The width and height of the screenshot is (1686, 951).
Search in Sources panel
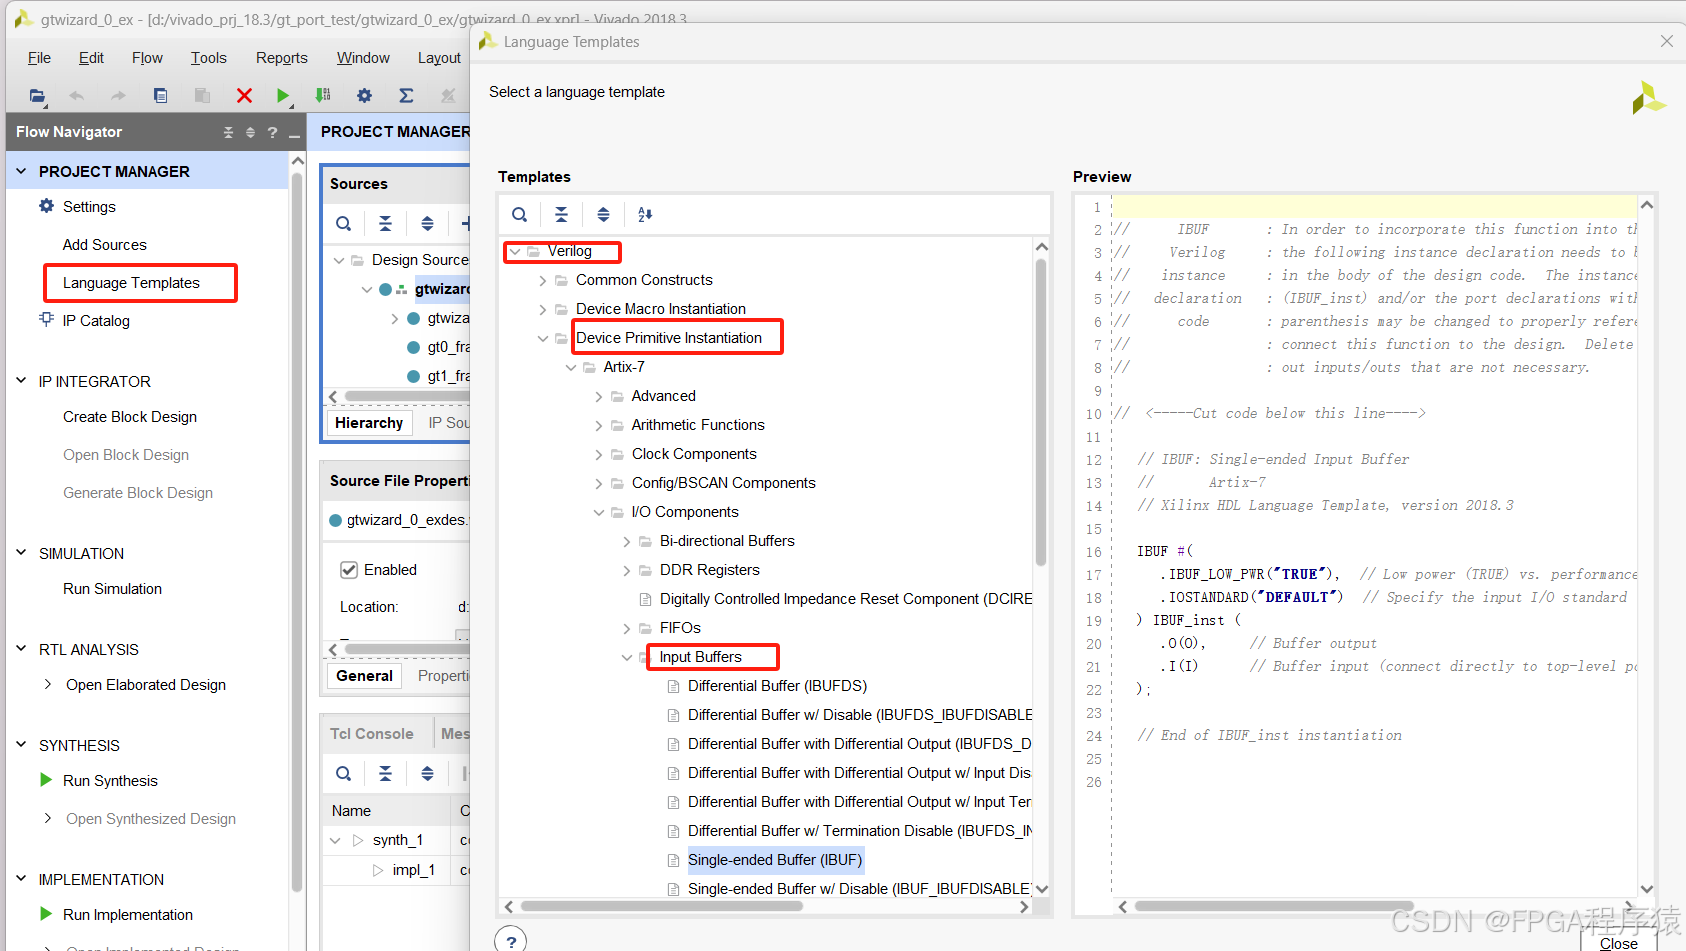[x=344, y=224]
